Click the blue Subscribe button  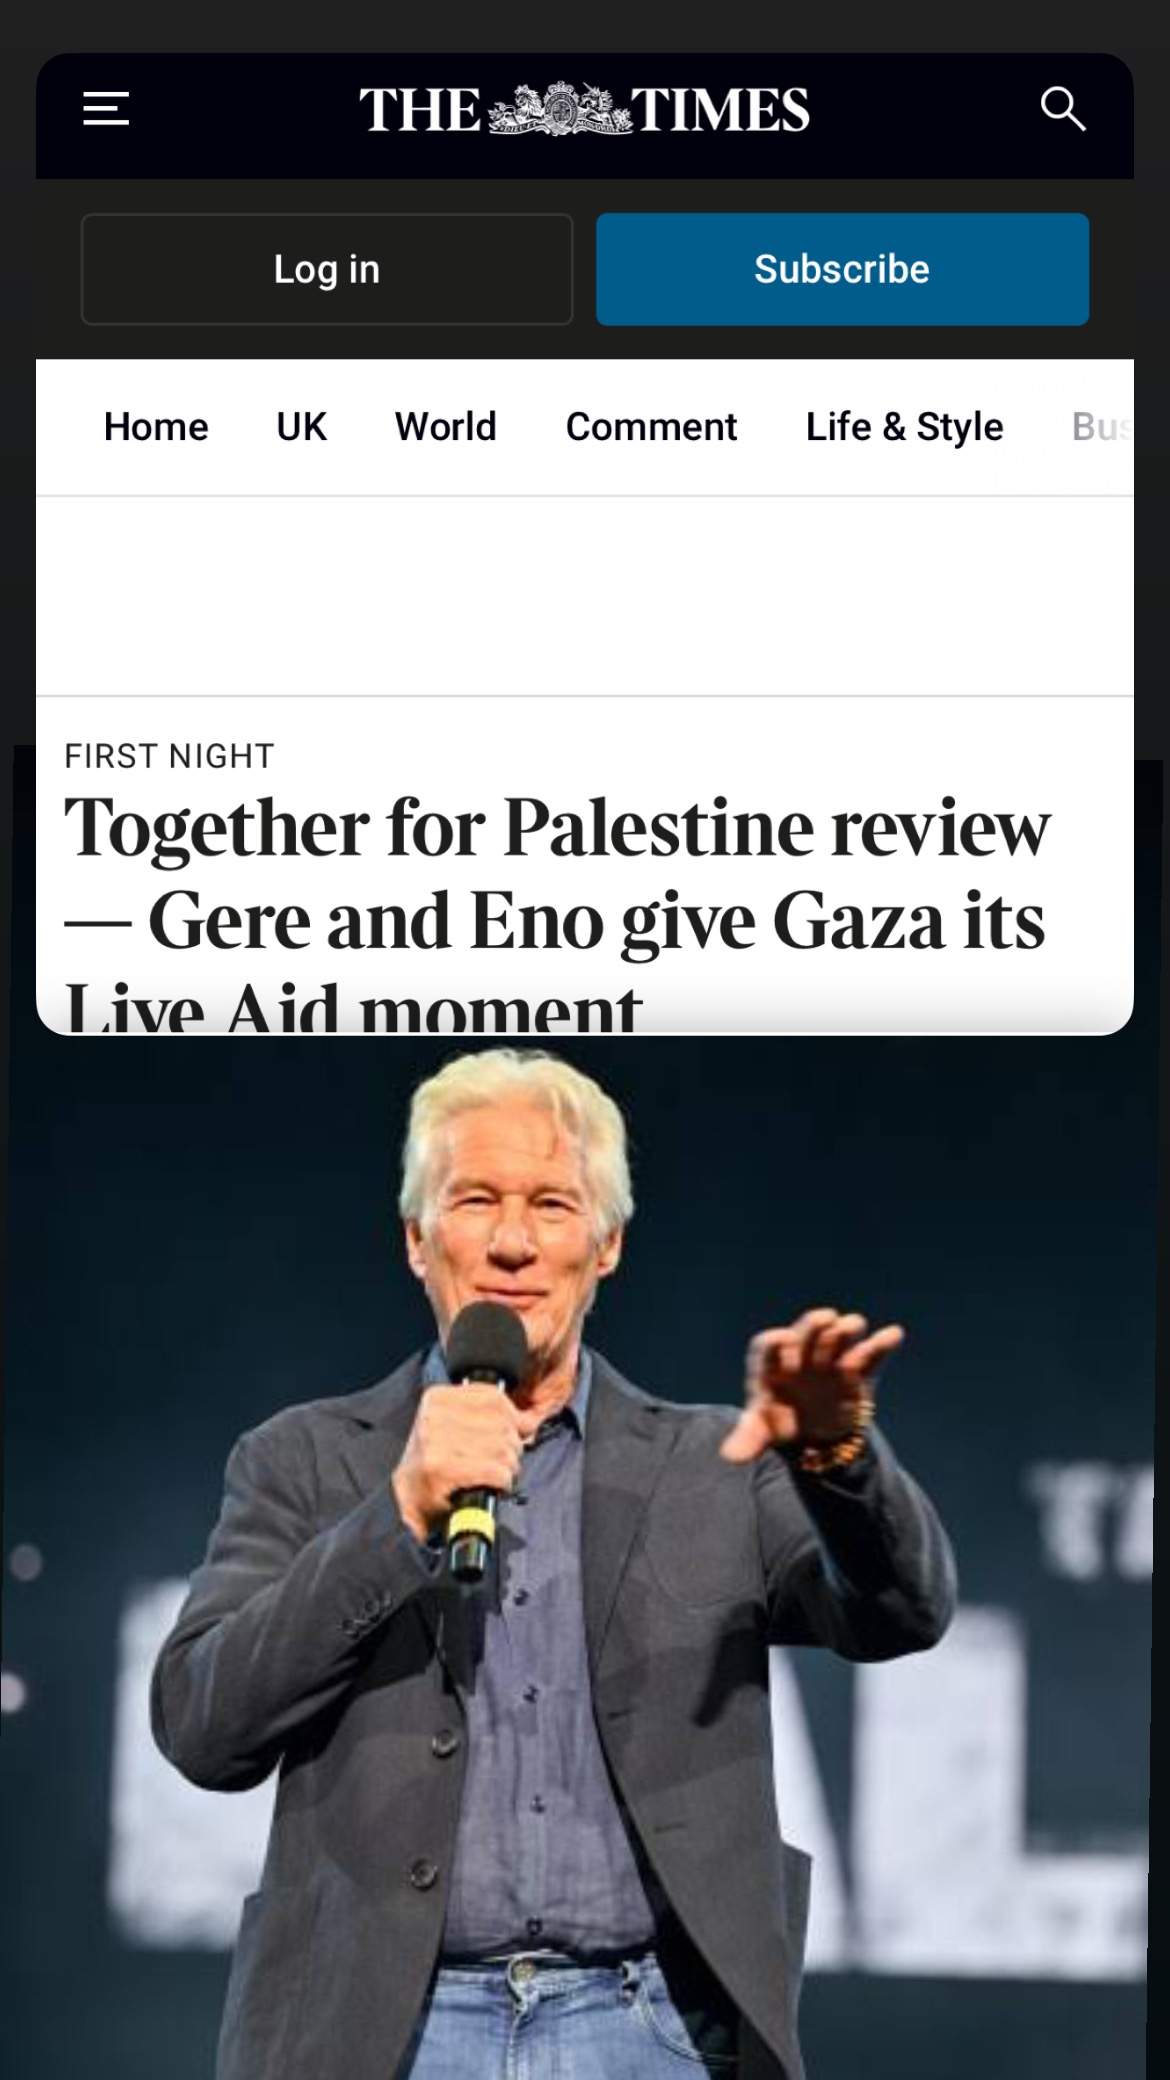[x=842, y=269]
